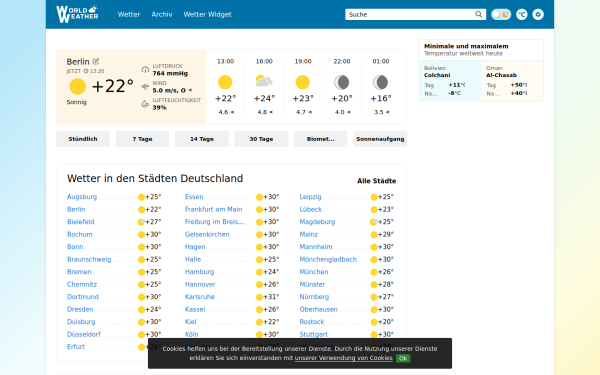Open weather for Lübeck
Screen dimensions: 600x375
pyautogui.click(x=310, y=209)
